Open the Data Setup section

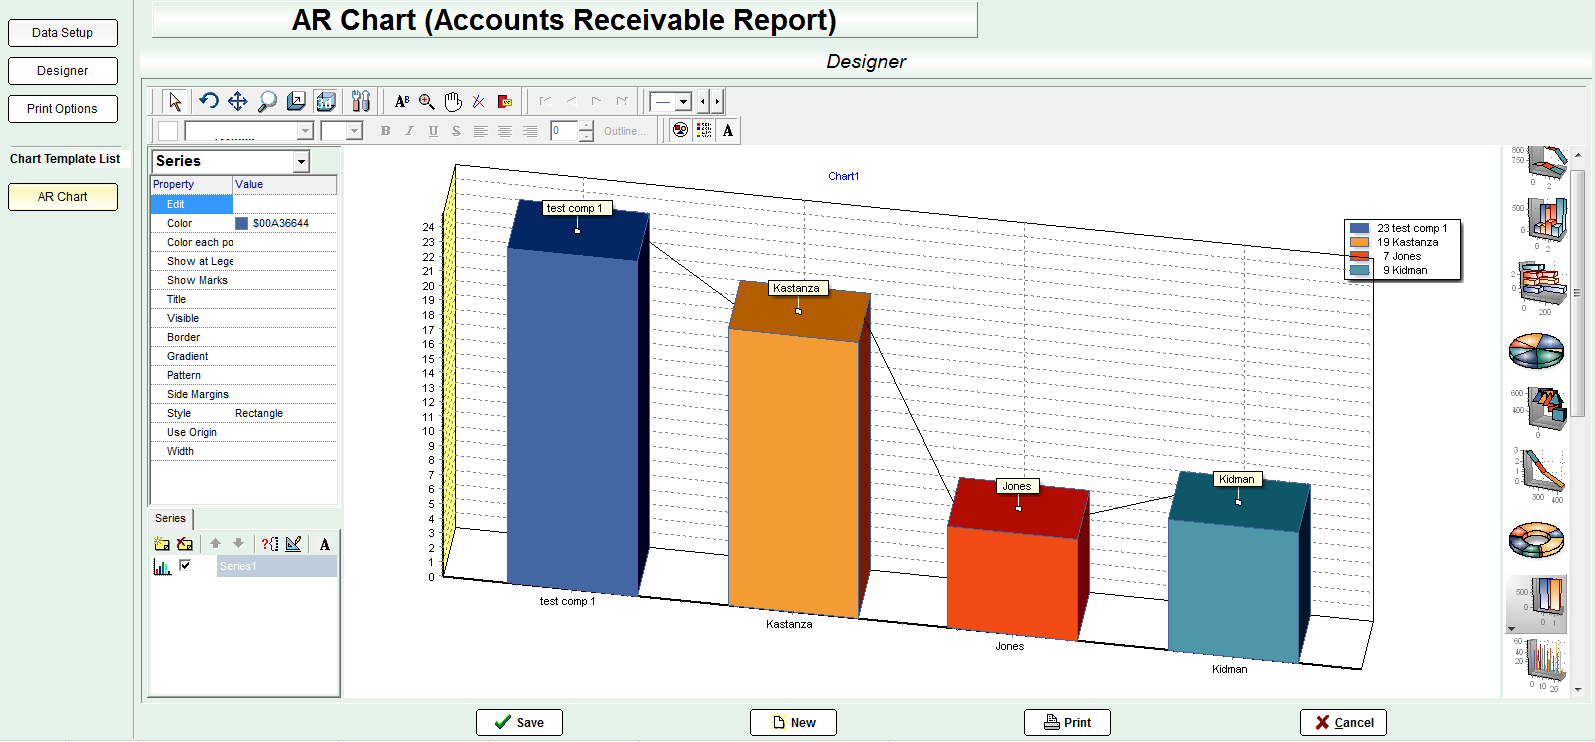(x=63, y=33)
